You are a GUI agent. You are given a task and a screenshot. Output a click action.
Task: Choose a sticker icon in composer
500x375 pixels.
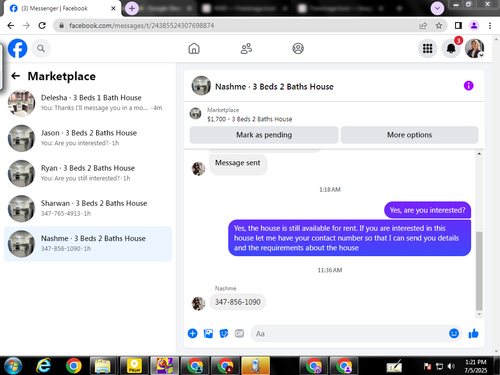tap(224, 333)
